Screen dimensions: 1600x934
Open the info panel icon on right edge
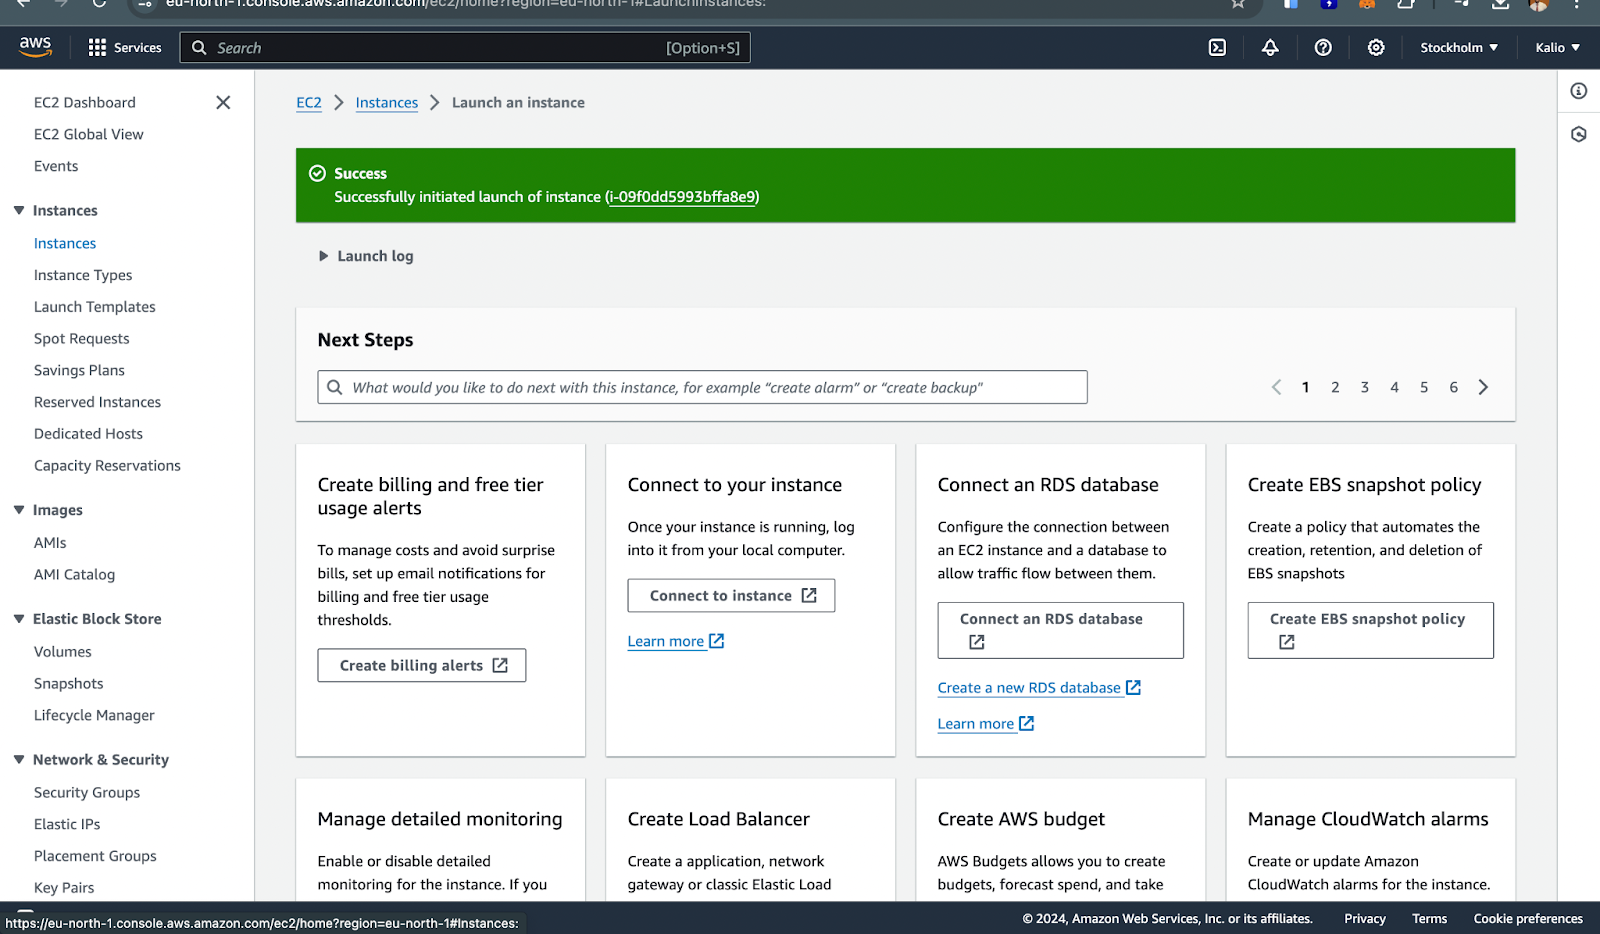pos(1579,91)
